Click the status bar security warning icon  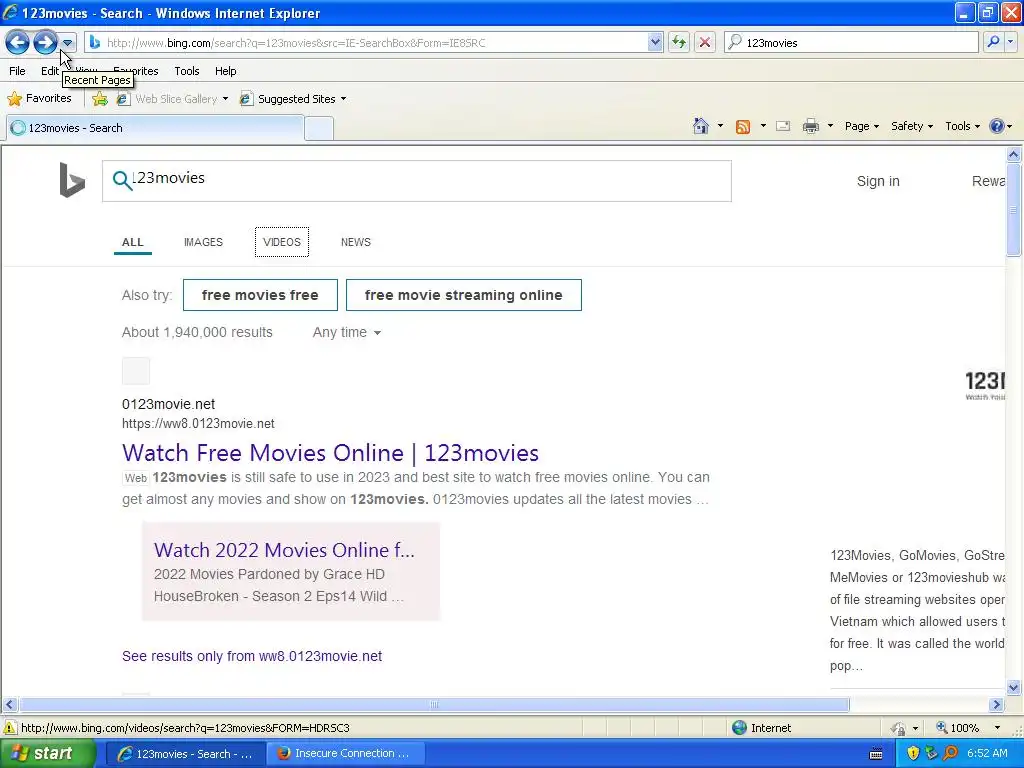tap(10, 728)
